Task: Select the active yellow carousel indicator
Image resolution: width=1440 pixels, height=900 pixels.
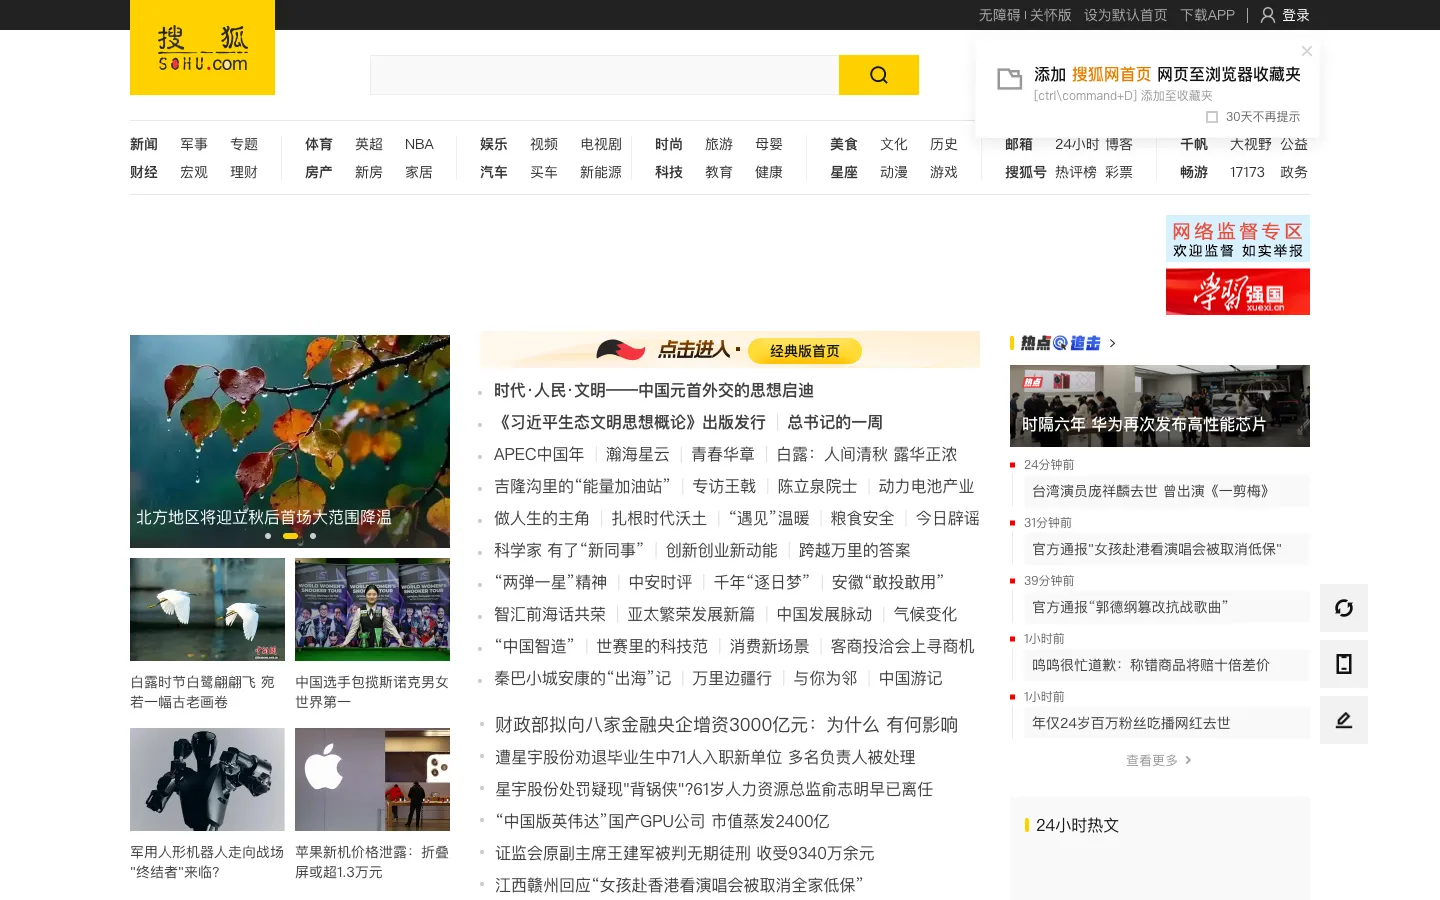Action: [290, 536]
